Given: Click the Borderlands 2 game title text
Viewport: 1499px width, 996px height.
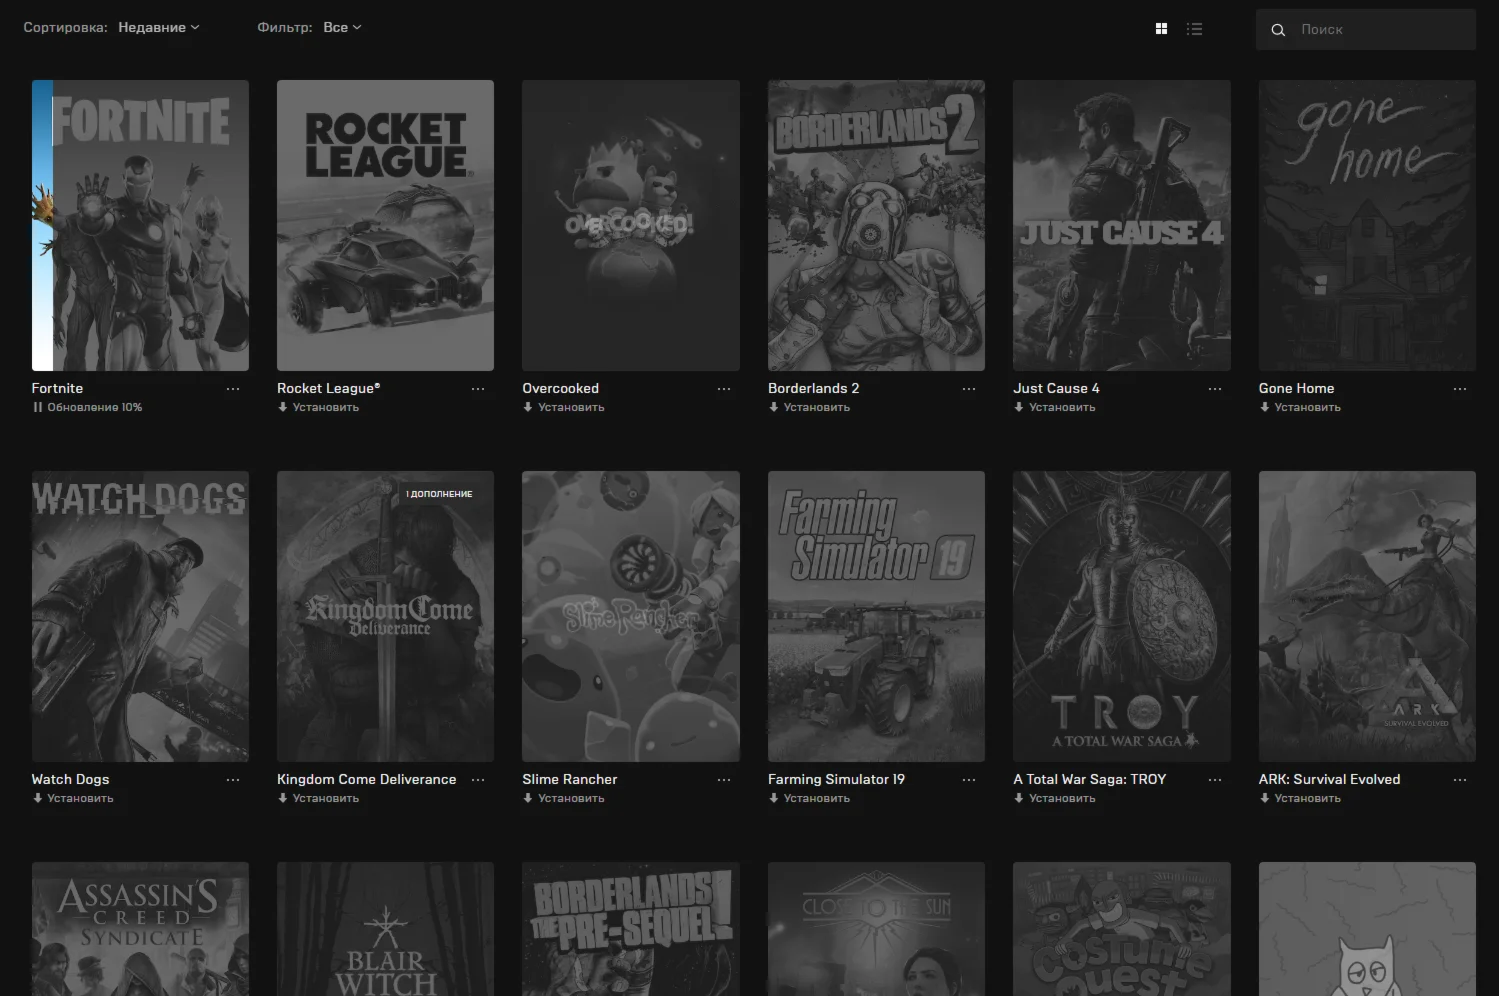Looking at the screenshot, I should coord(813,388).
